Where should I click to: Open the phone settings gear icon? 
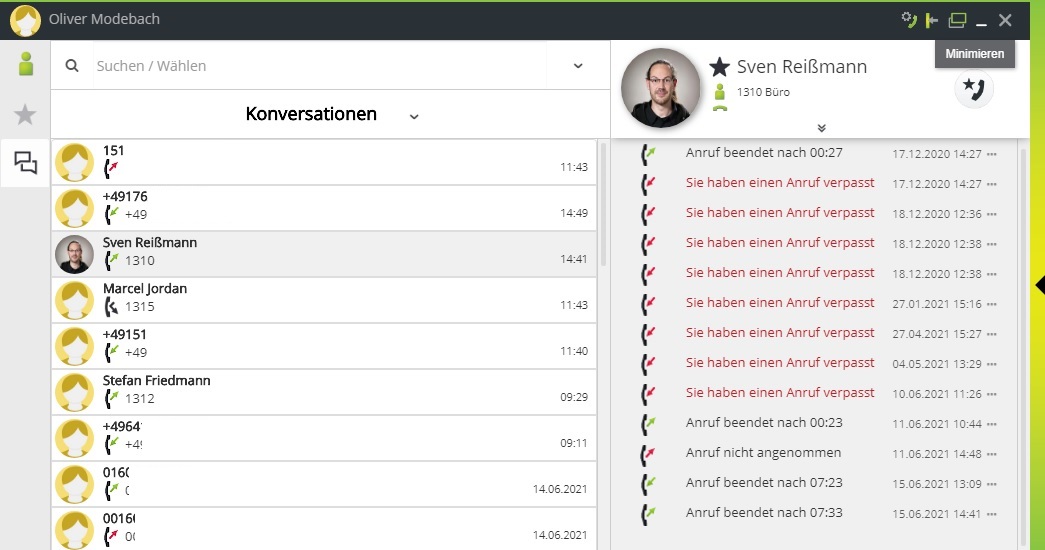click(909, 20)
